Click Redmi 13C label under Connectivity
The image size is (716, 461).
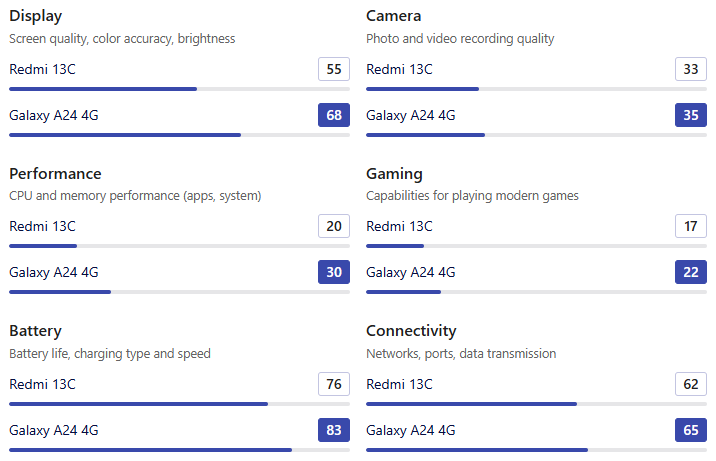click(x=400, y=384)
